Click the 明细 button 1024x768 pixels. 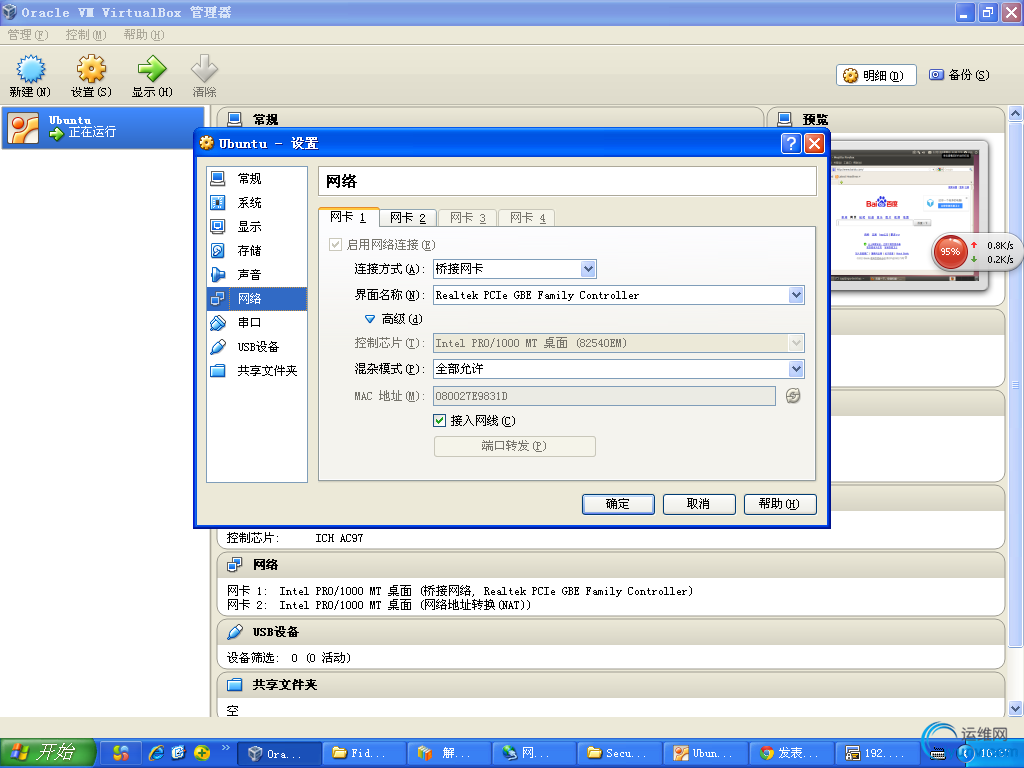coord(876,75)
